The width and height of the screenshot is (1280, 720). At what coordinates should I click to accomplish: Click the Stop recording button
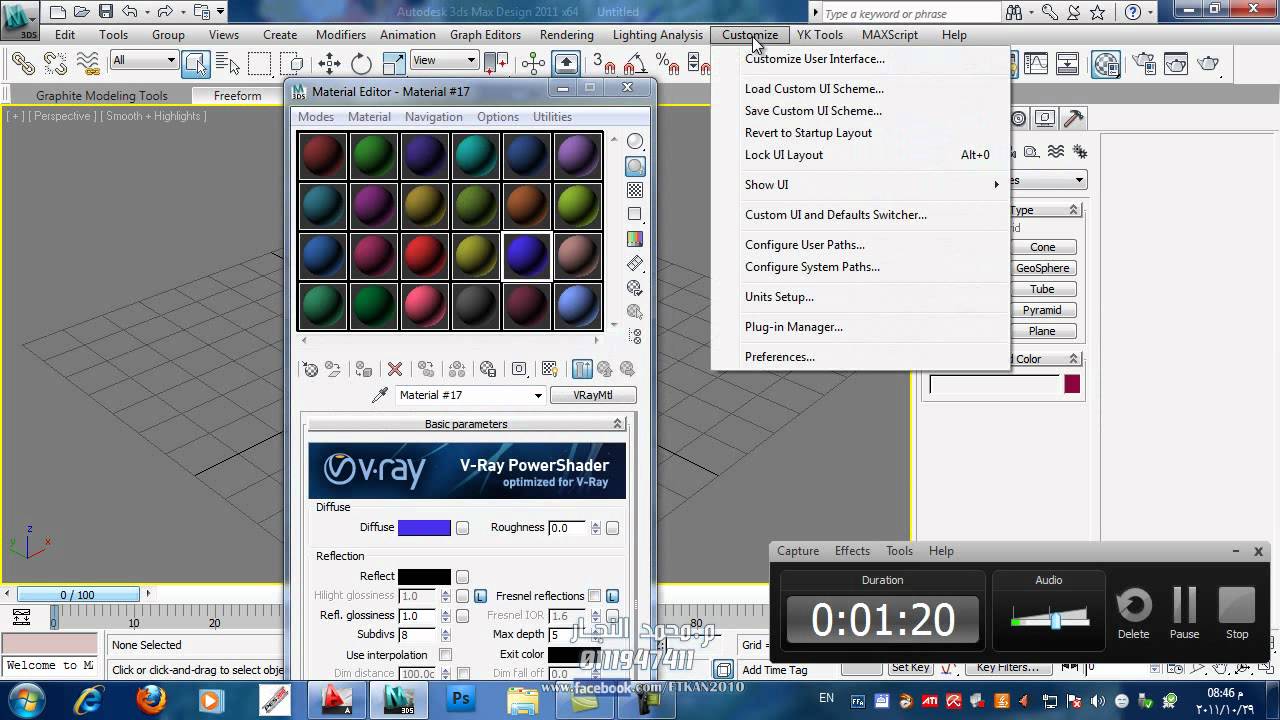coord(1237,612)
